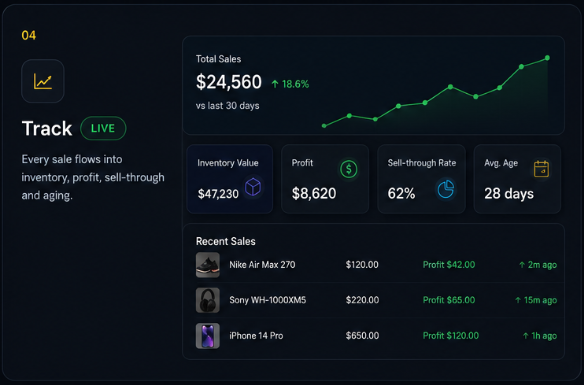Click the $650.00 sale price
Image resolution: width=584 pixels, height=385 pixels.
[362, 336]
